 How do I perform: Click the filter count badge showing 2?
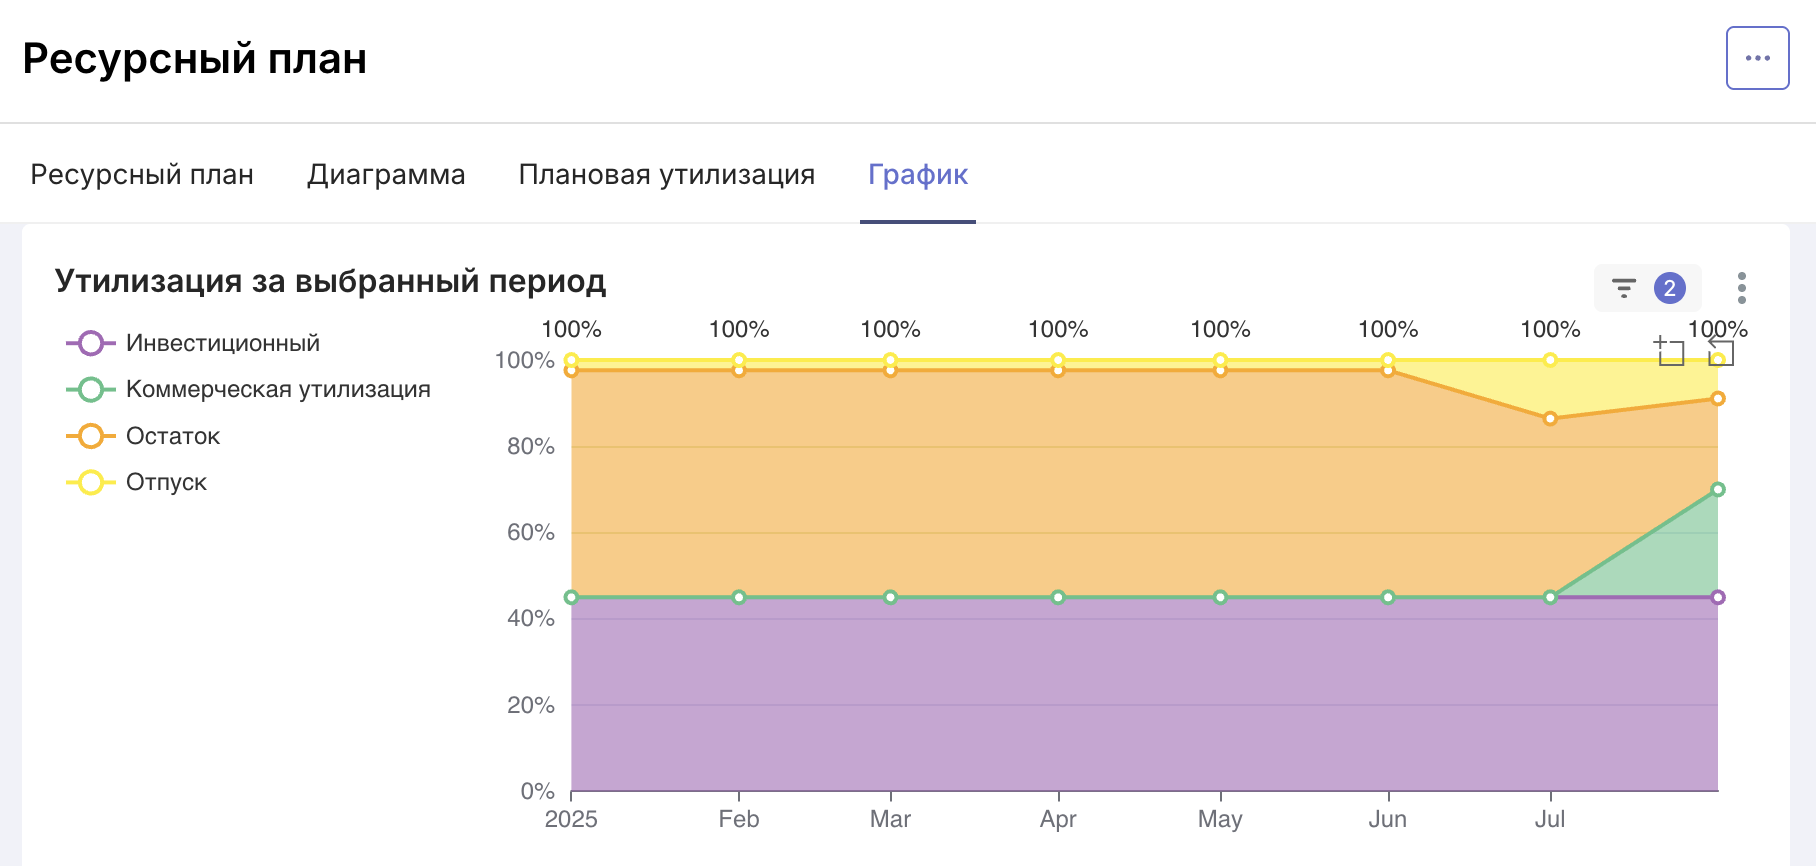[1670, 288]
